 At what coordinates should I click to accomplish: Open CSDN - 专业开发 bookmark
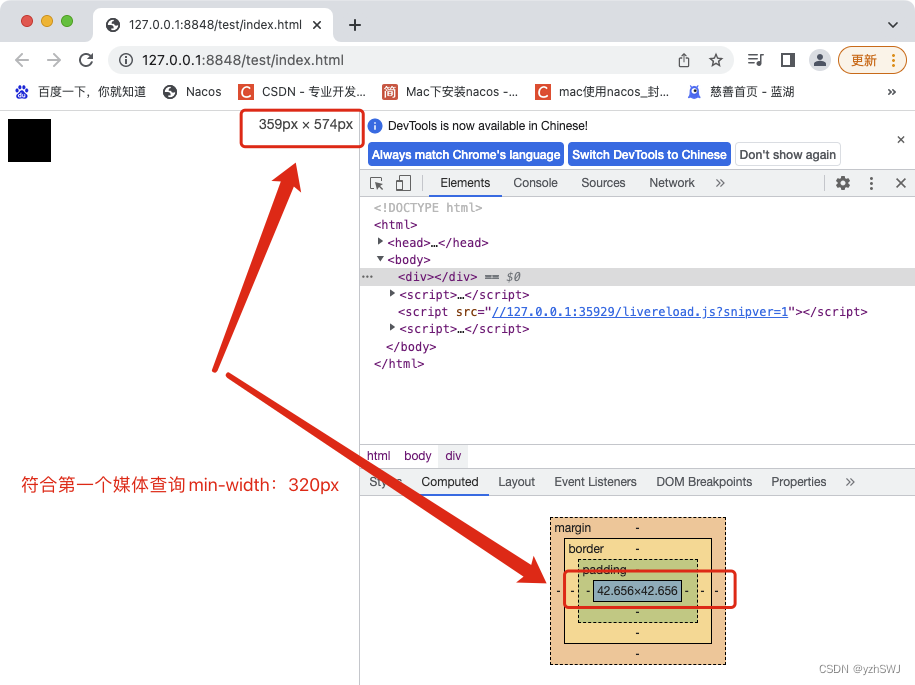coord(302,92)
